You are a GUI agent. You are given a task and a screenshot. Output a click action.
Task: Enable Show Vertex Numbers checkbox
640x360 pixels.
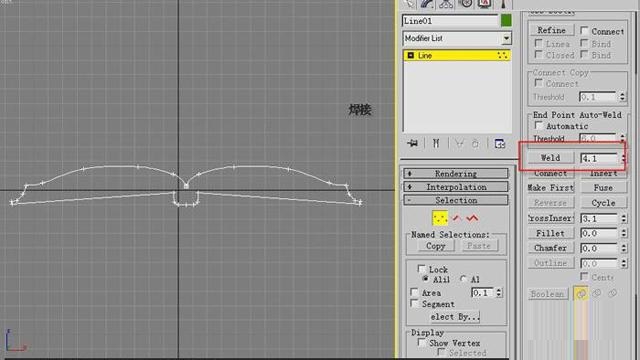[422, 343]
